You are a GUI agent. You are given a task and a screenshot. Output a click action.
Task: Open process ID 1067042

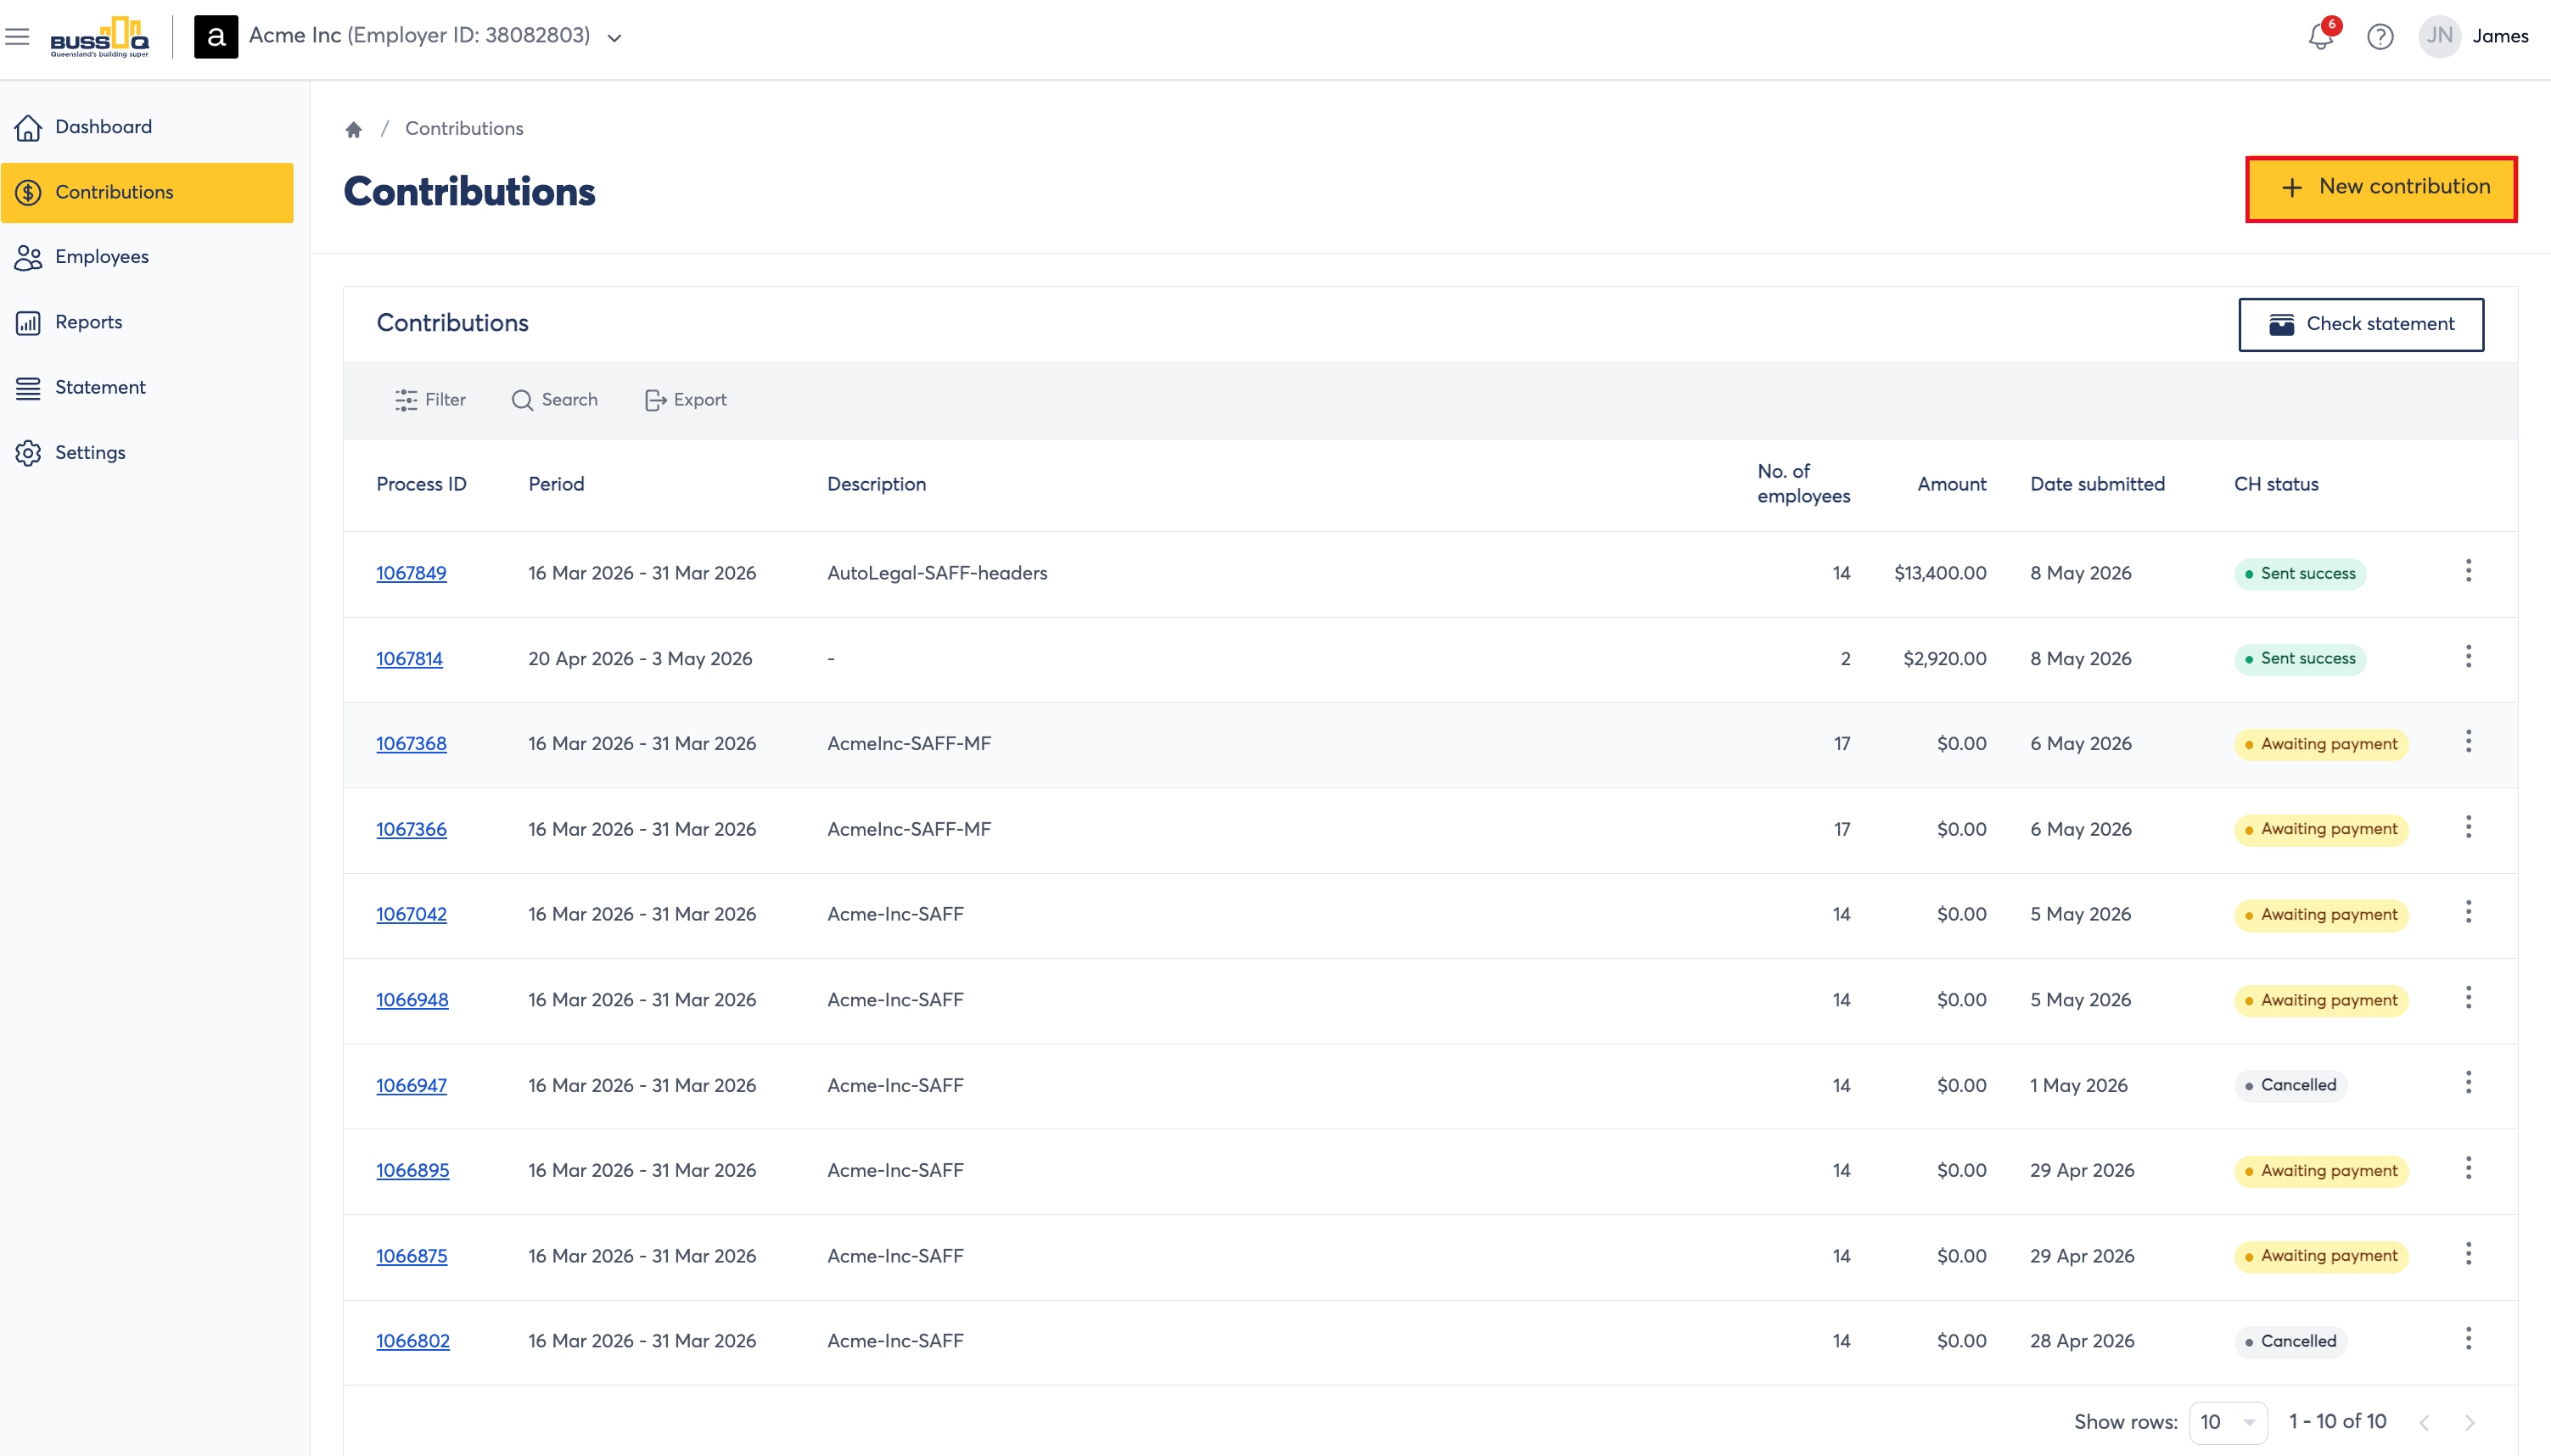[x=411, y=915]
